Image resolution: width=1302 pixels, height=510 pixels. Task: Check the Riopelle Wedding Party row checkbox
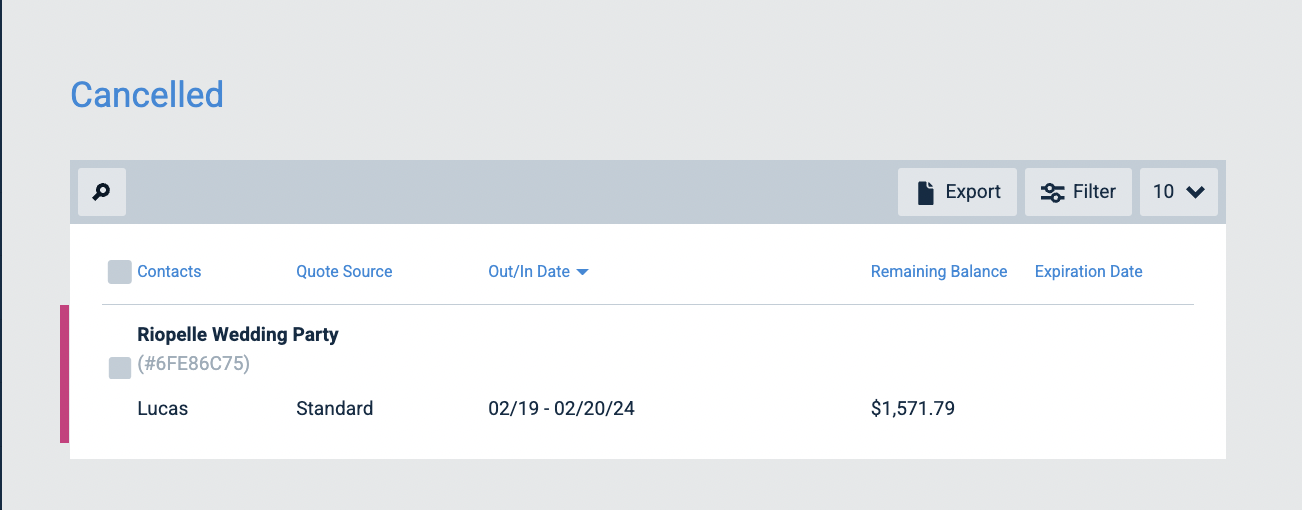click(x=120, y=368)
